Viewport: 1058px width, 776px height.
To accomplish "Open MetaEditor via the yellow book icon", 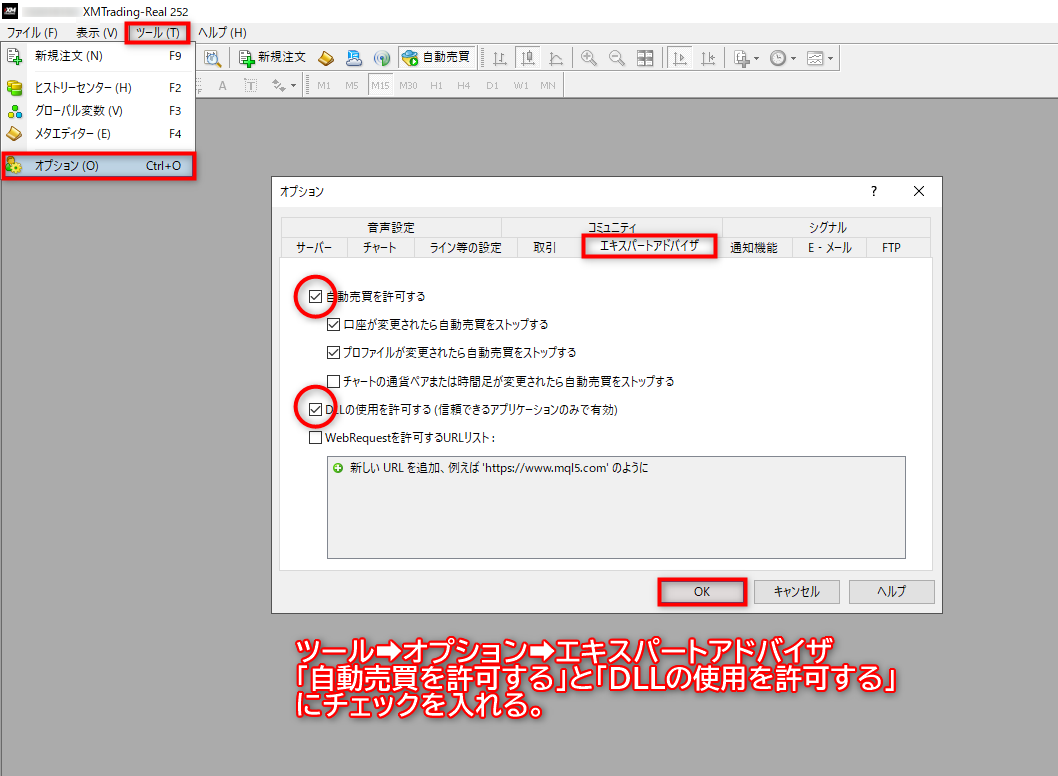I will pos(326,58).
